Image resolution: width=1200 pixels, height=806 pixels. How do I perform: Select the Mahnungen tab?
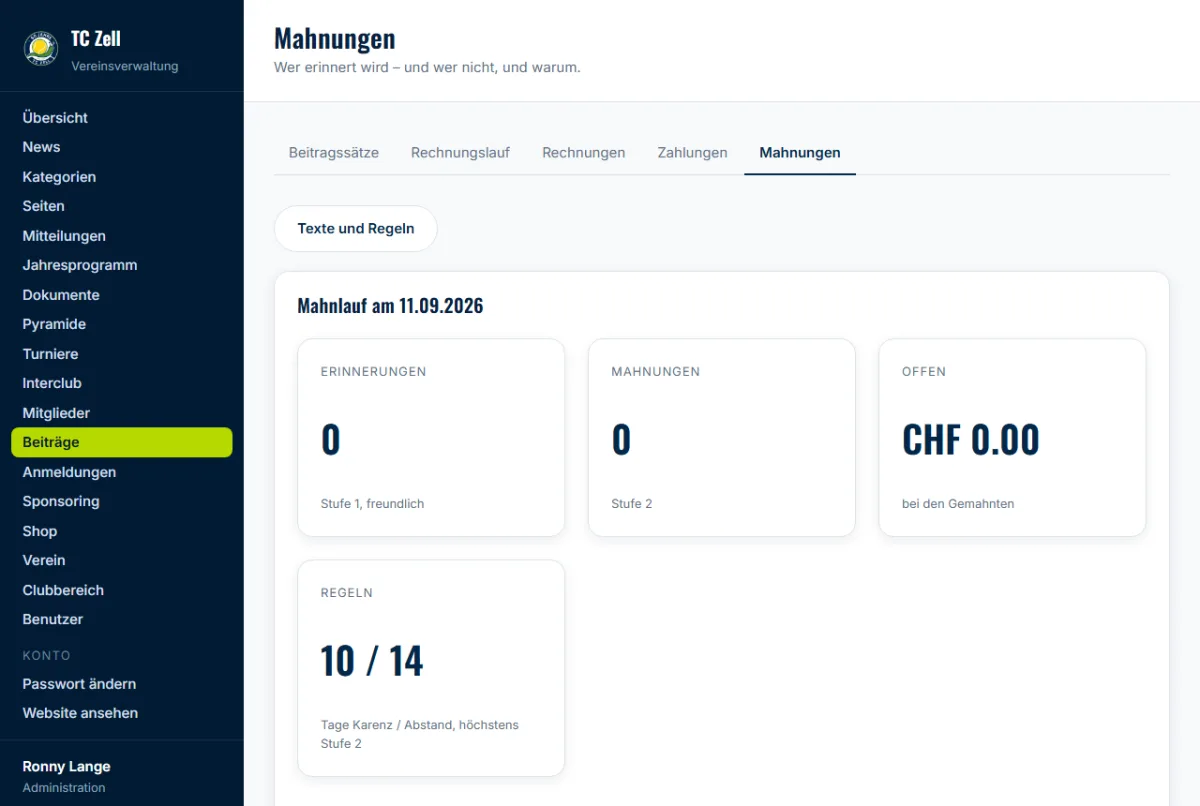(800, 153)
